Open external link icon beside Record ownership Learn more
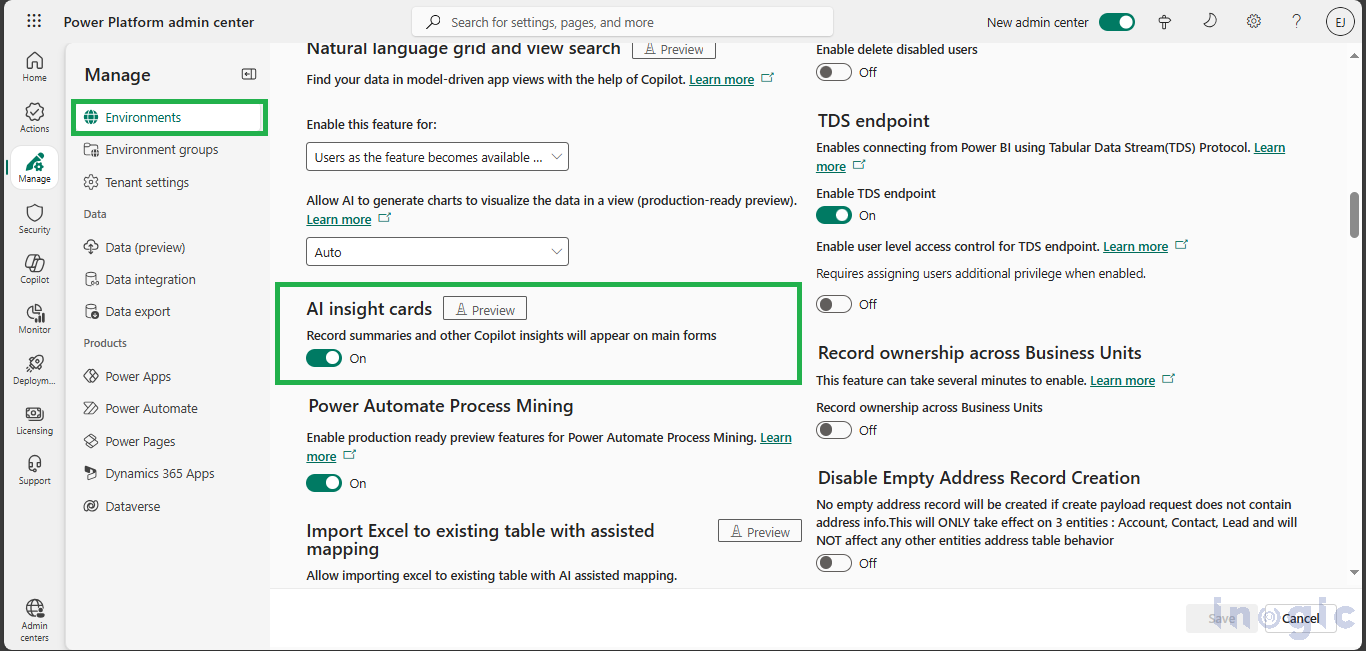This screenshot has height=651, width=1366. (1168, 379)
